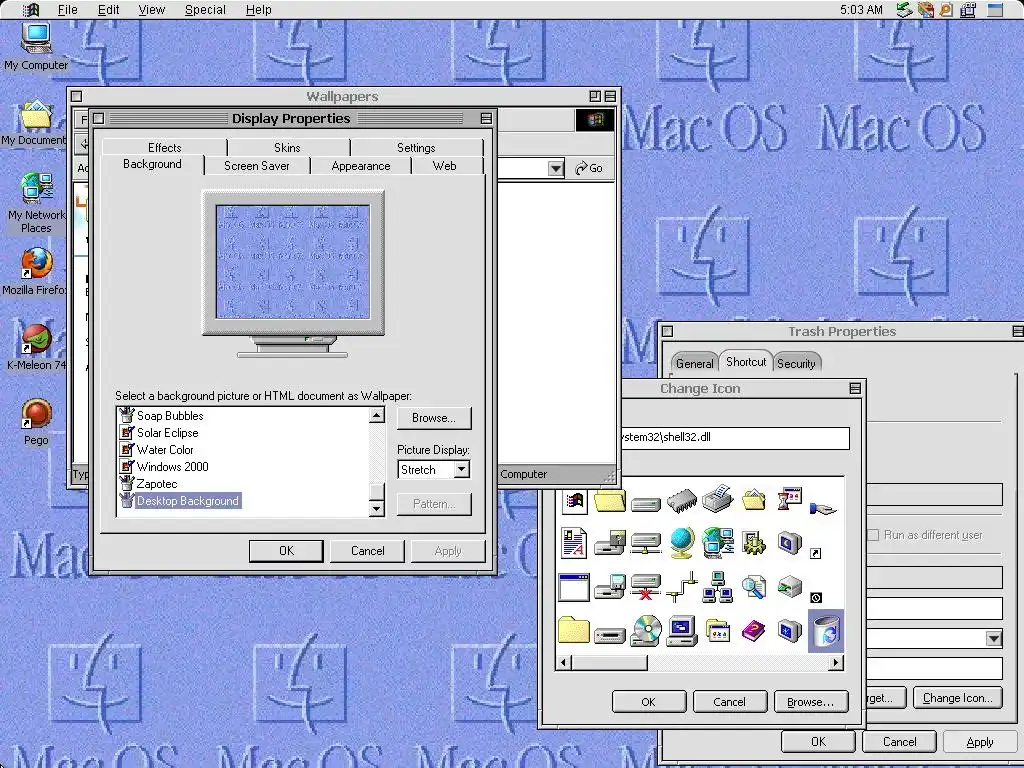Click Browse in Change Icon dialog
The width and height of the screenshot is (1024, 768).
[810, 702]
